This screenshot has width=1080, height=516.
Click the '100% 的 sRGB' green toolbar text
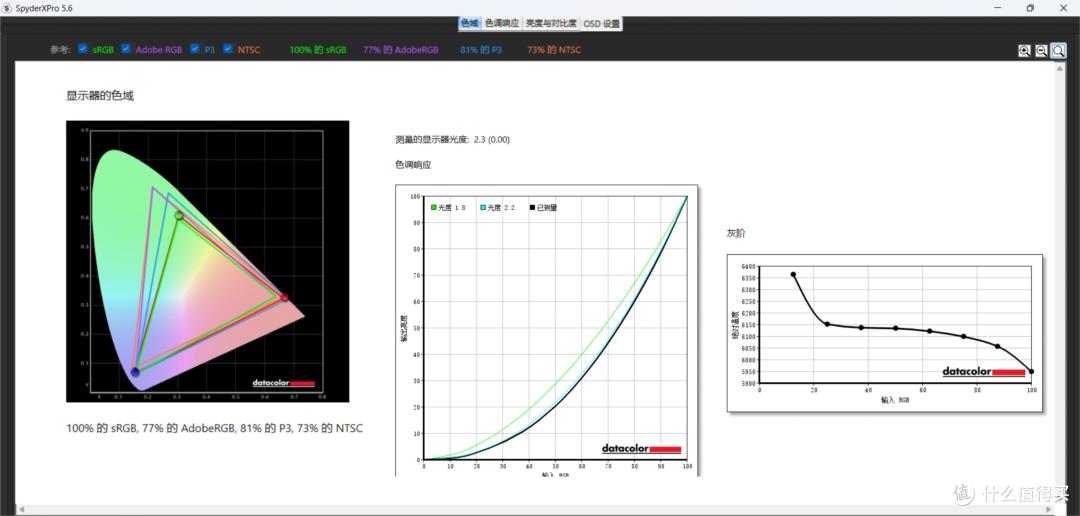pyautogui.click(x=318, y=50)
